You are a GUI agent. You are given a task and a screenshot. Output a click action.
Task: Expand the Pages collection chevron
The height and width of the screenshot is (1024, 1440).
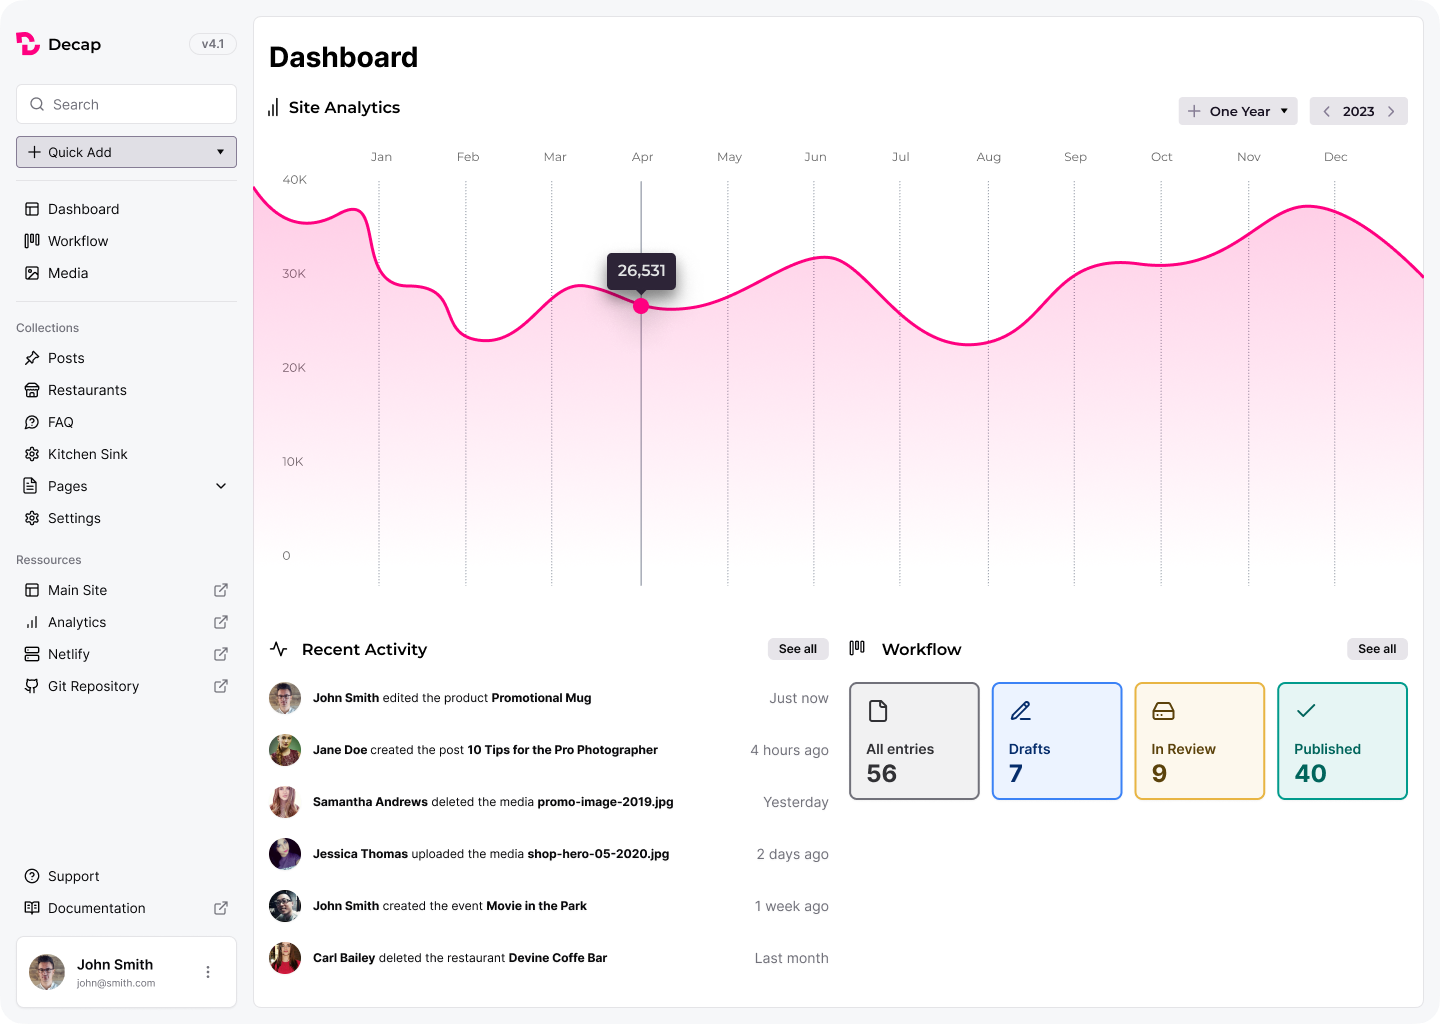click(221, 486)
